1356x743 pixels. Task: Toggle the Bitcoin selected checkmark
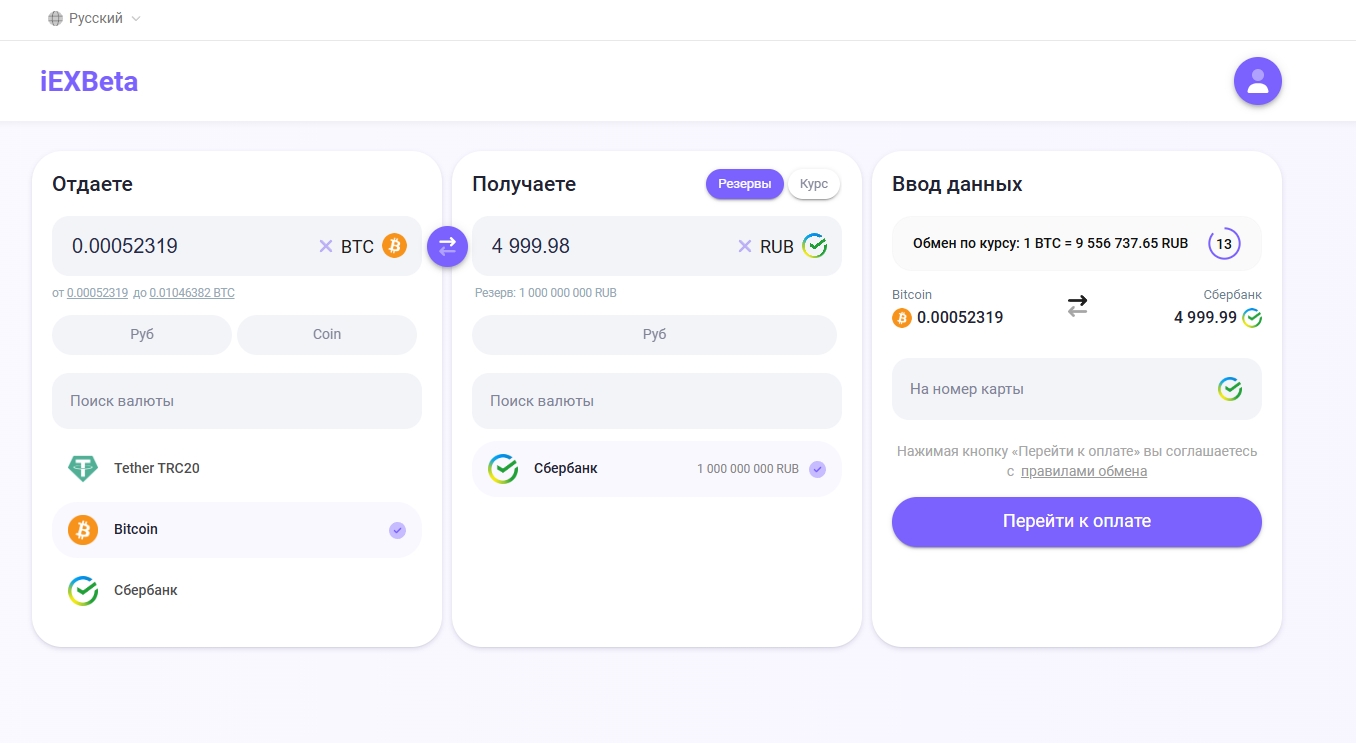coord(397,530)
